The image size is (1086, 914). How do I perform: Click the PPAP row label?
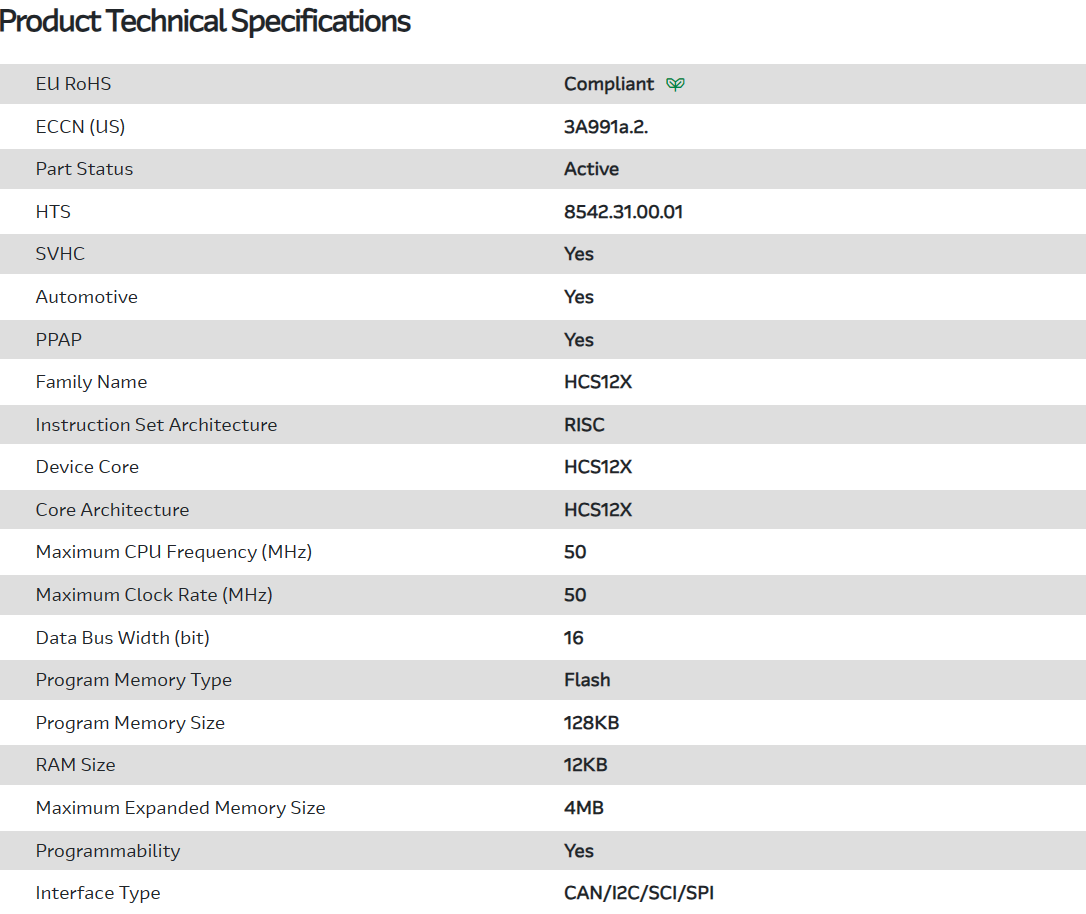58,340
